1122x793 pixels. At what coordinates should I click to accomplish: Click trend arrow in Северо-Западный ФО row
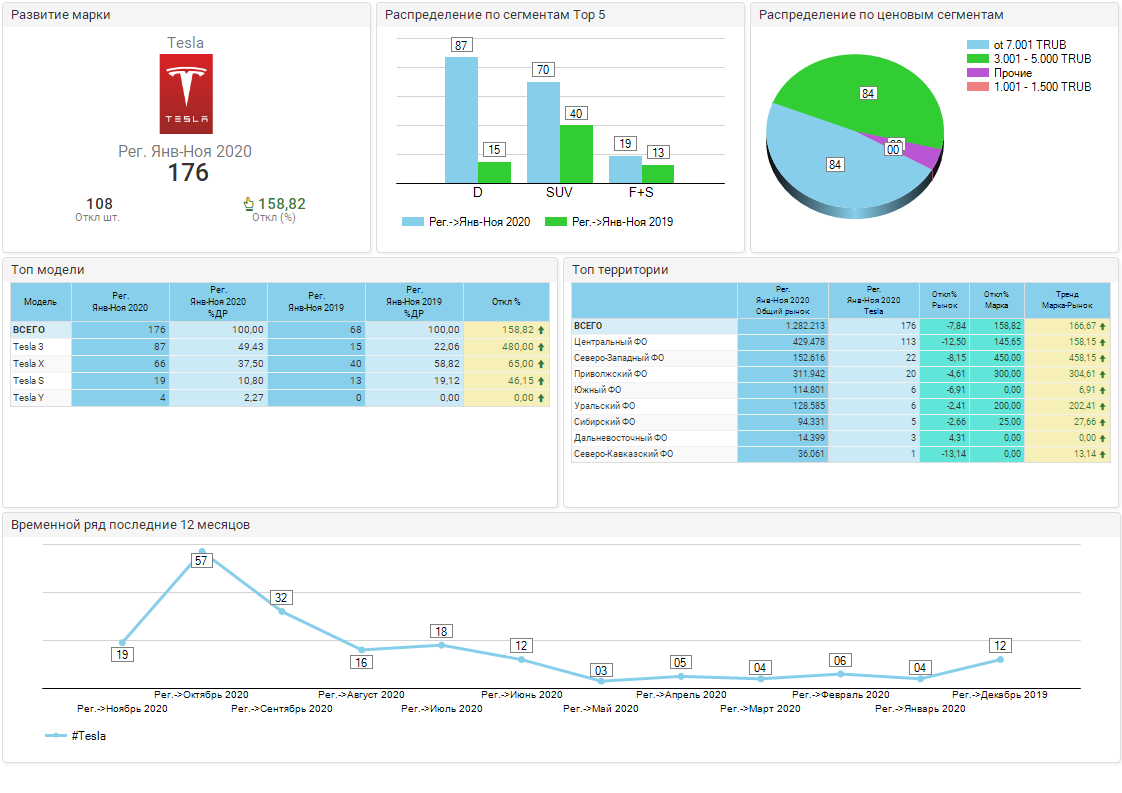(1103, 358)
